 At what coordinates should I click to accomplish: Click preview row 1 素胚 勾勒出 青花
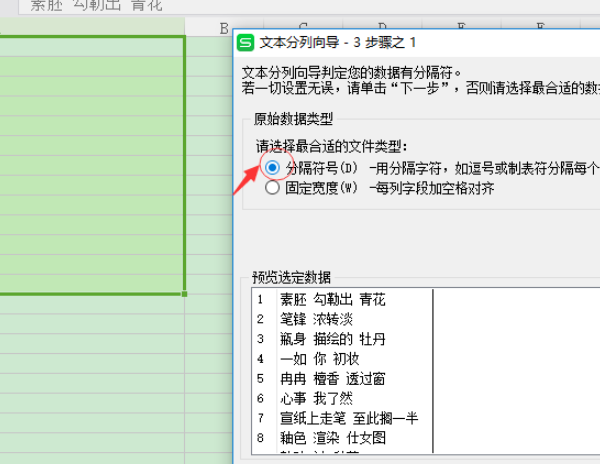[333, 300]
